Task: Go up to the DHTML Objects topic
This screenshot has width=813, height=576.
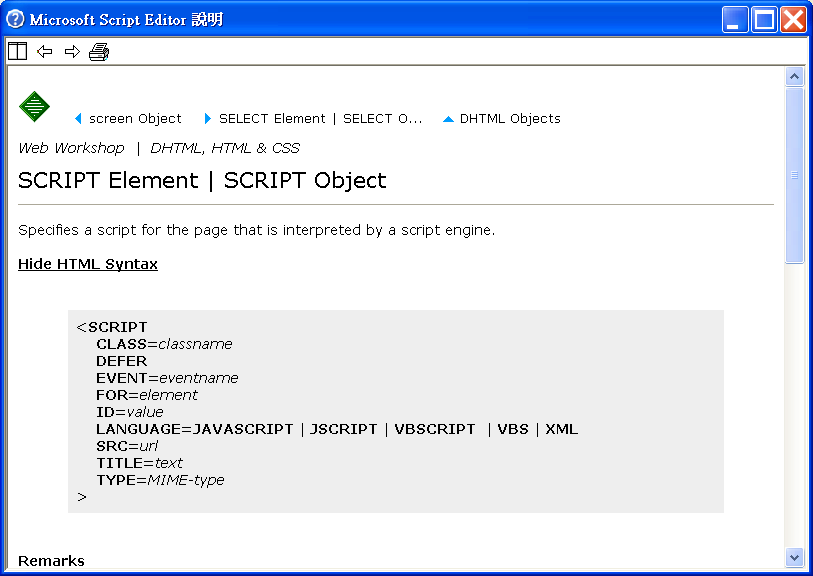Action: (510, 119)
